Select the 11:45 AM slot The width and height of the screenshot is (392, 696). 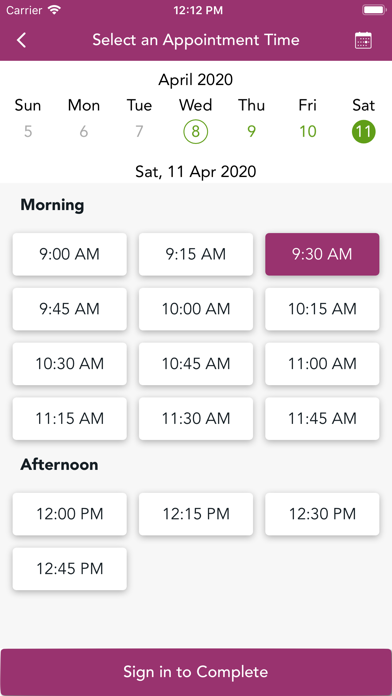coord(322,419)
